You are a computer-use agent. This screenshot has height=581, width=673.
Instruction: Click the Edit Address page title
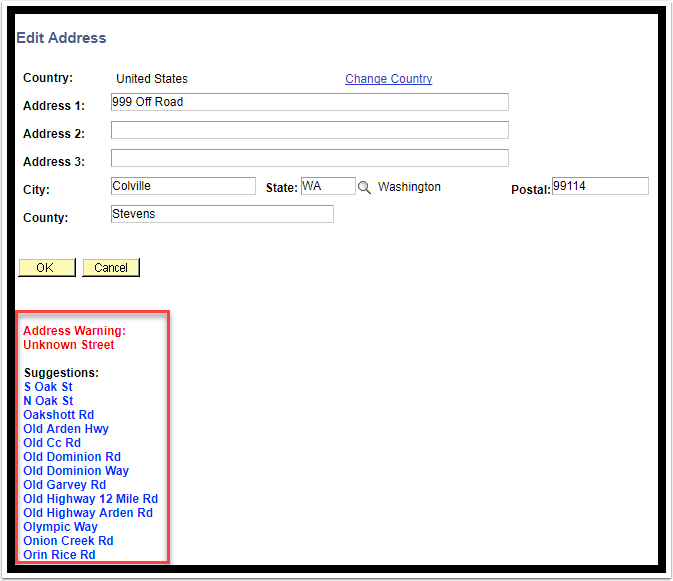[61, 38]
